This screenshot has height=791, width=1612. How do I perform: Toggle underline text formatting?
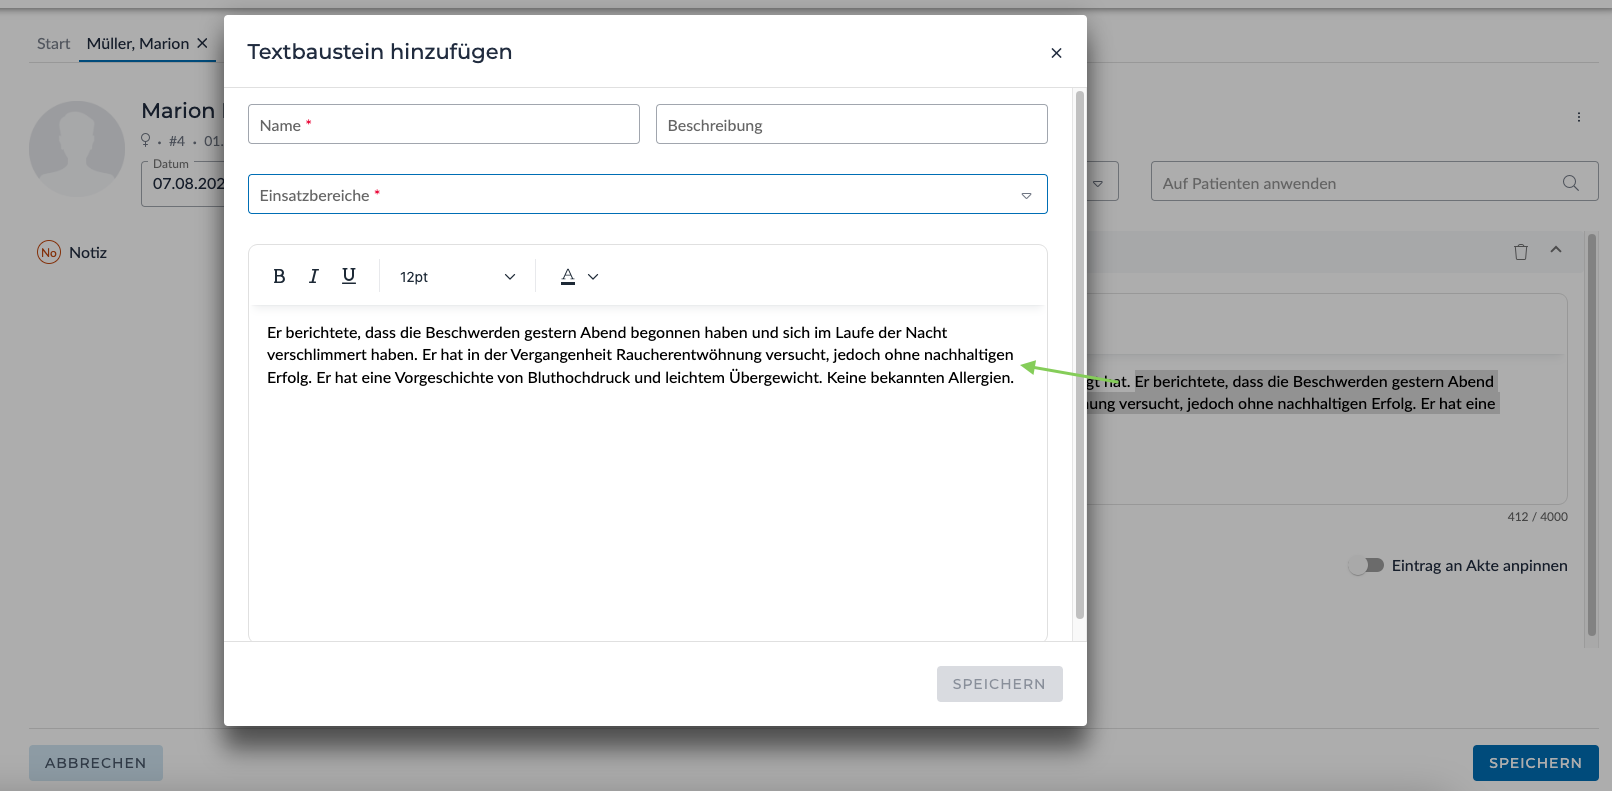point(349,276)
